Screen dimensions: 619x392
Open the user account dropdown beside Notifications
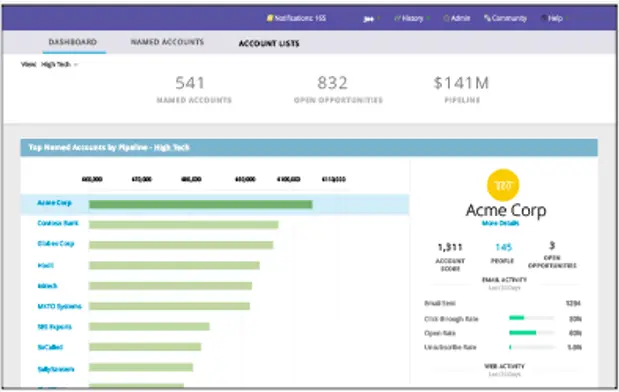[371, 19]
